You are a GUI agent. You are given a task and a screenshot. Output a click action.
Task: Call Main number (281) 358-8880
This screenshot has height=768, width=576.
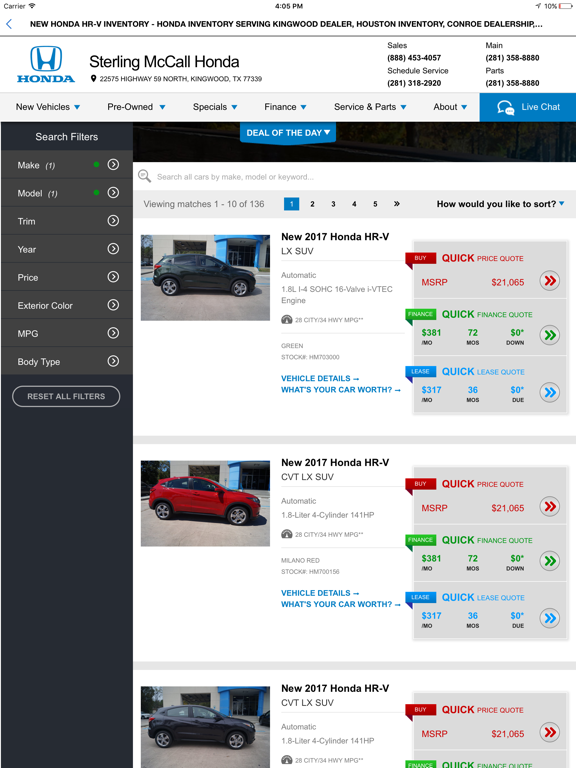tap(512, 58)
